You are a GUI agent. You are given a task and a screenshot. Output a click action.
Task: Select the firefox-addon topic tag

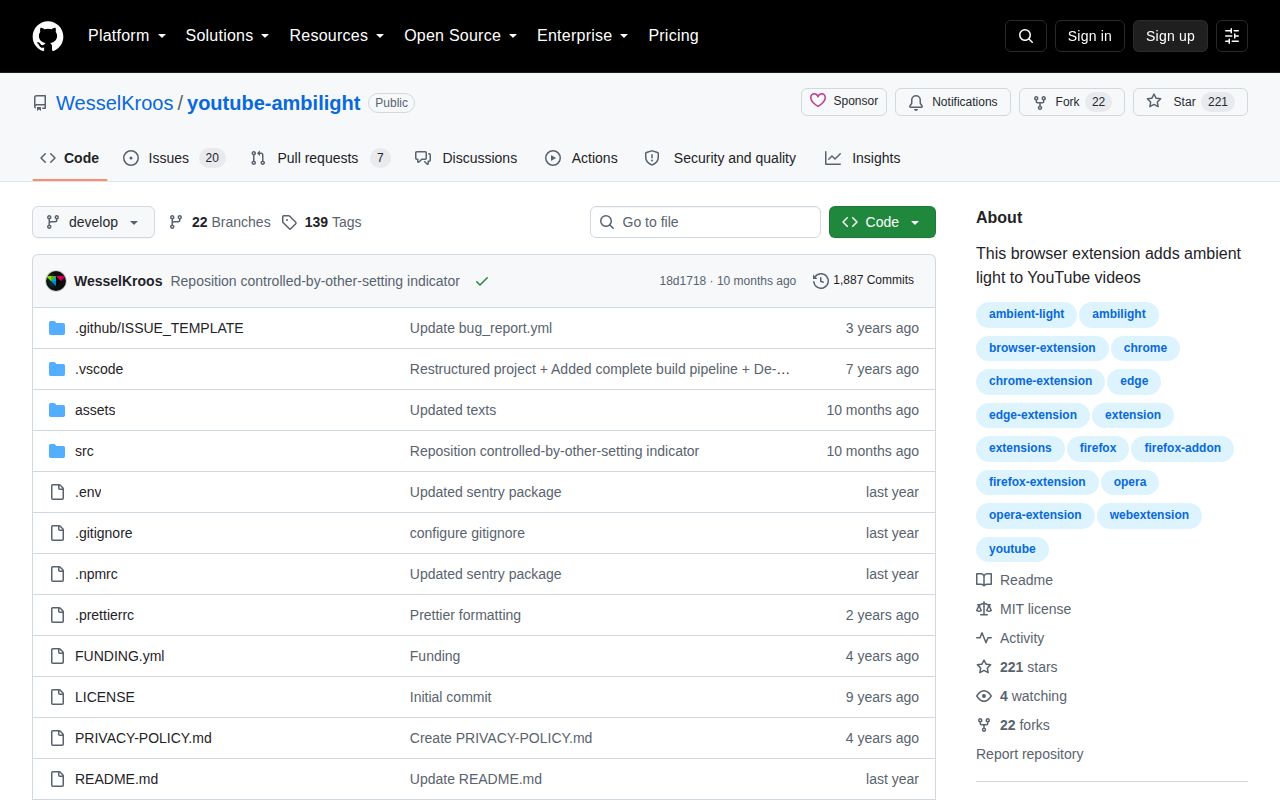coord(1183,448)
